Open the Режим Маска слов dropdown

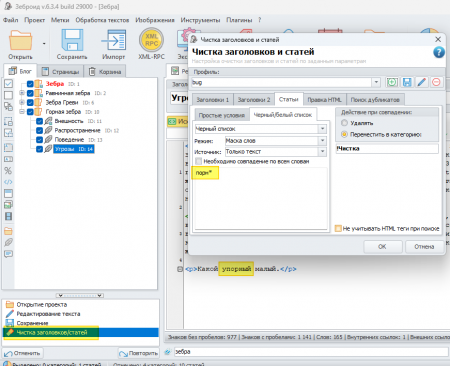[322, 141]
